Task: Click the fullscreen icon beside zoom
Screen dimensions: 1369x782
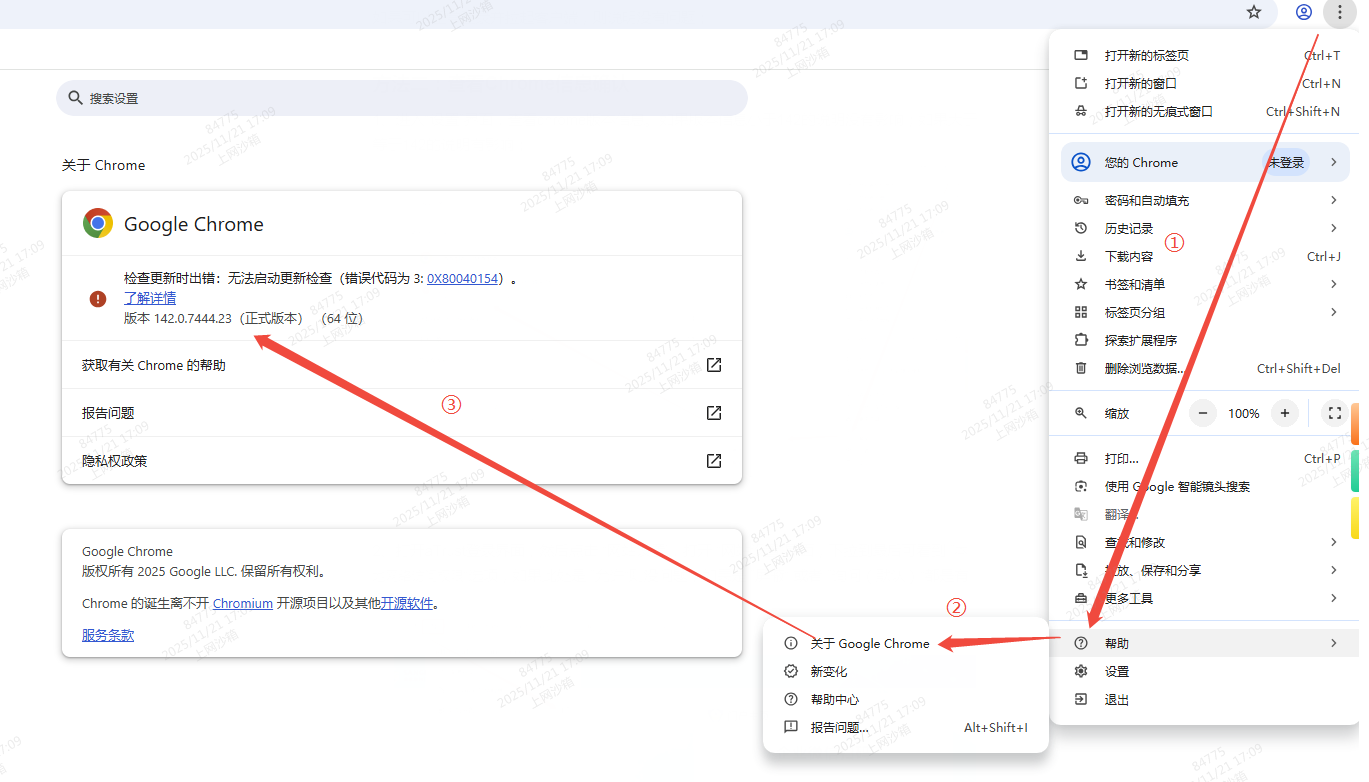Action: click(x=1334, y=413)
